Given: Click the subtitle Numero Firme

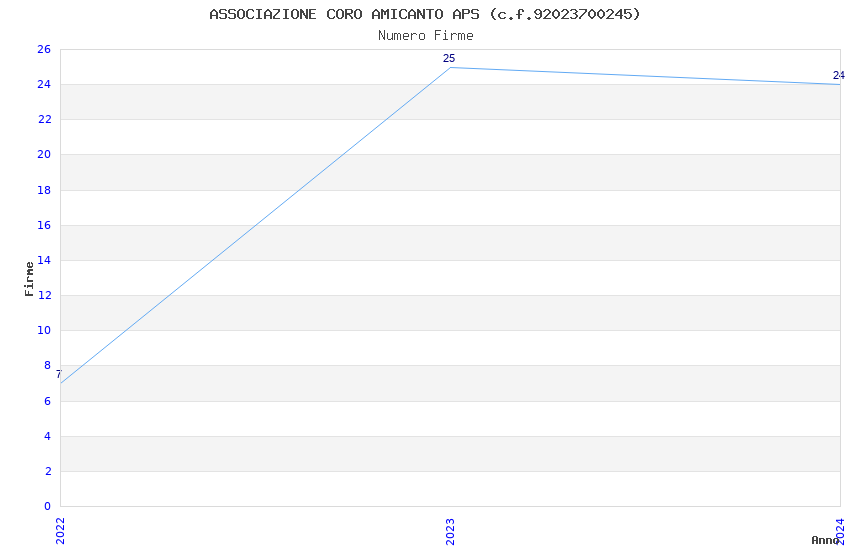Looking at the screenshot, I should tap(426, 36).
